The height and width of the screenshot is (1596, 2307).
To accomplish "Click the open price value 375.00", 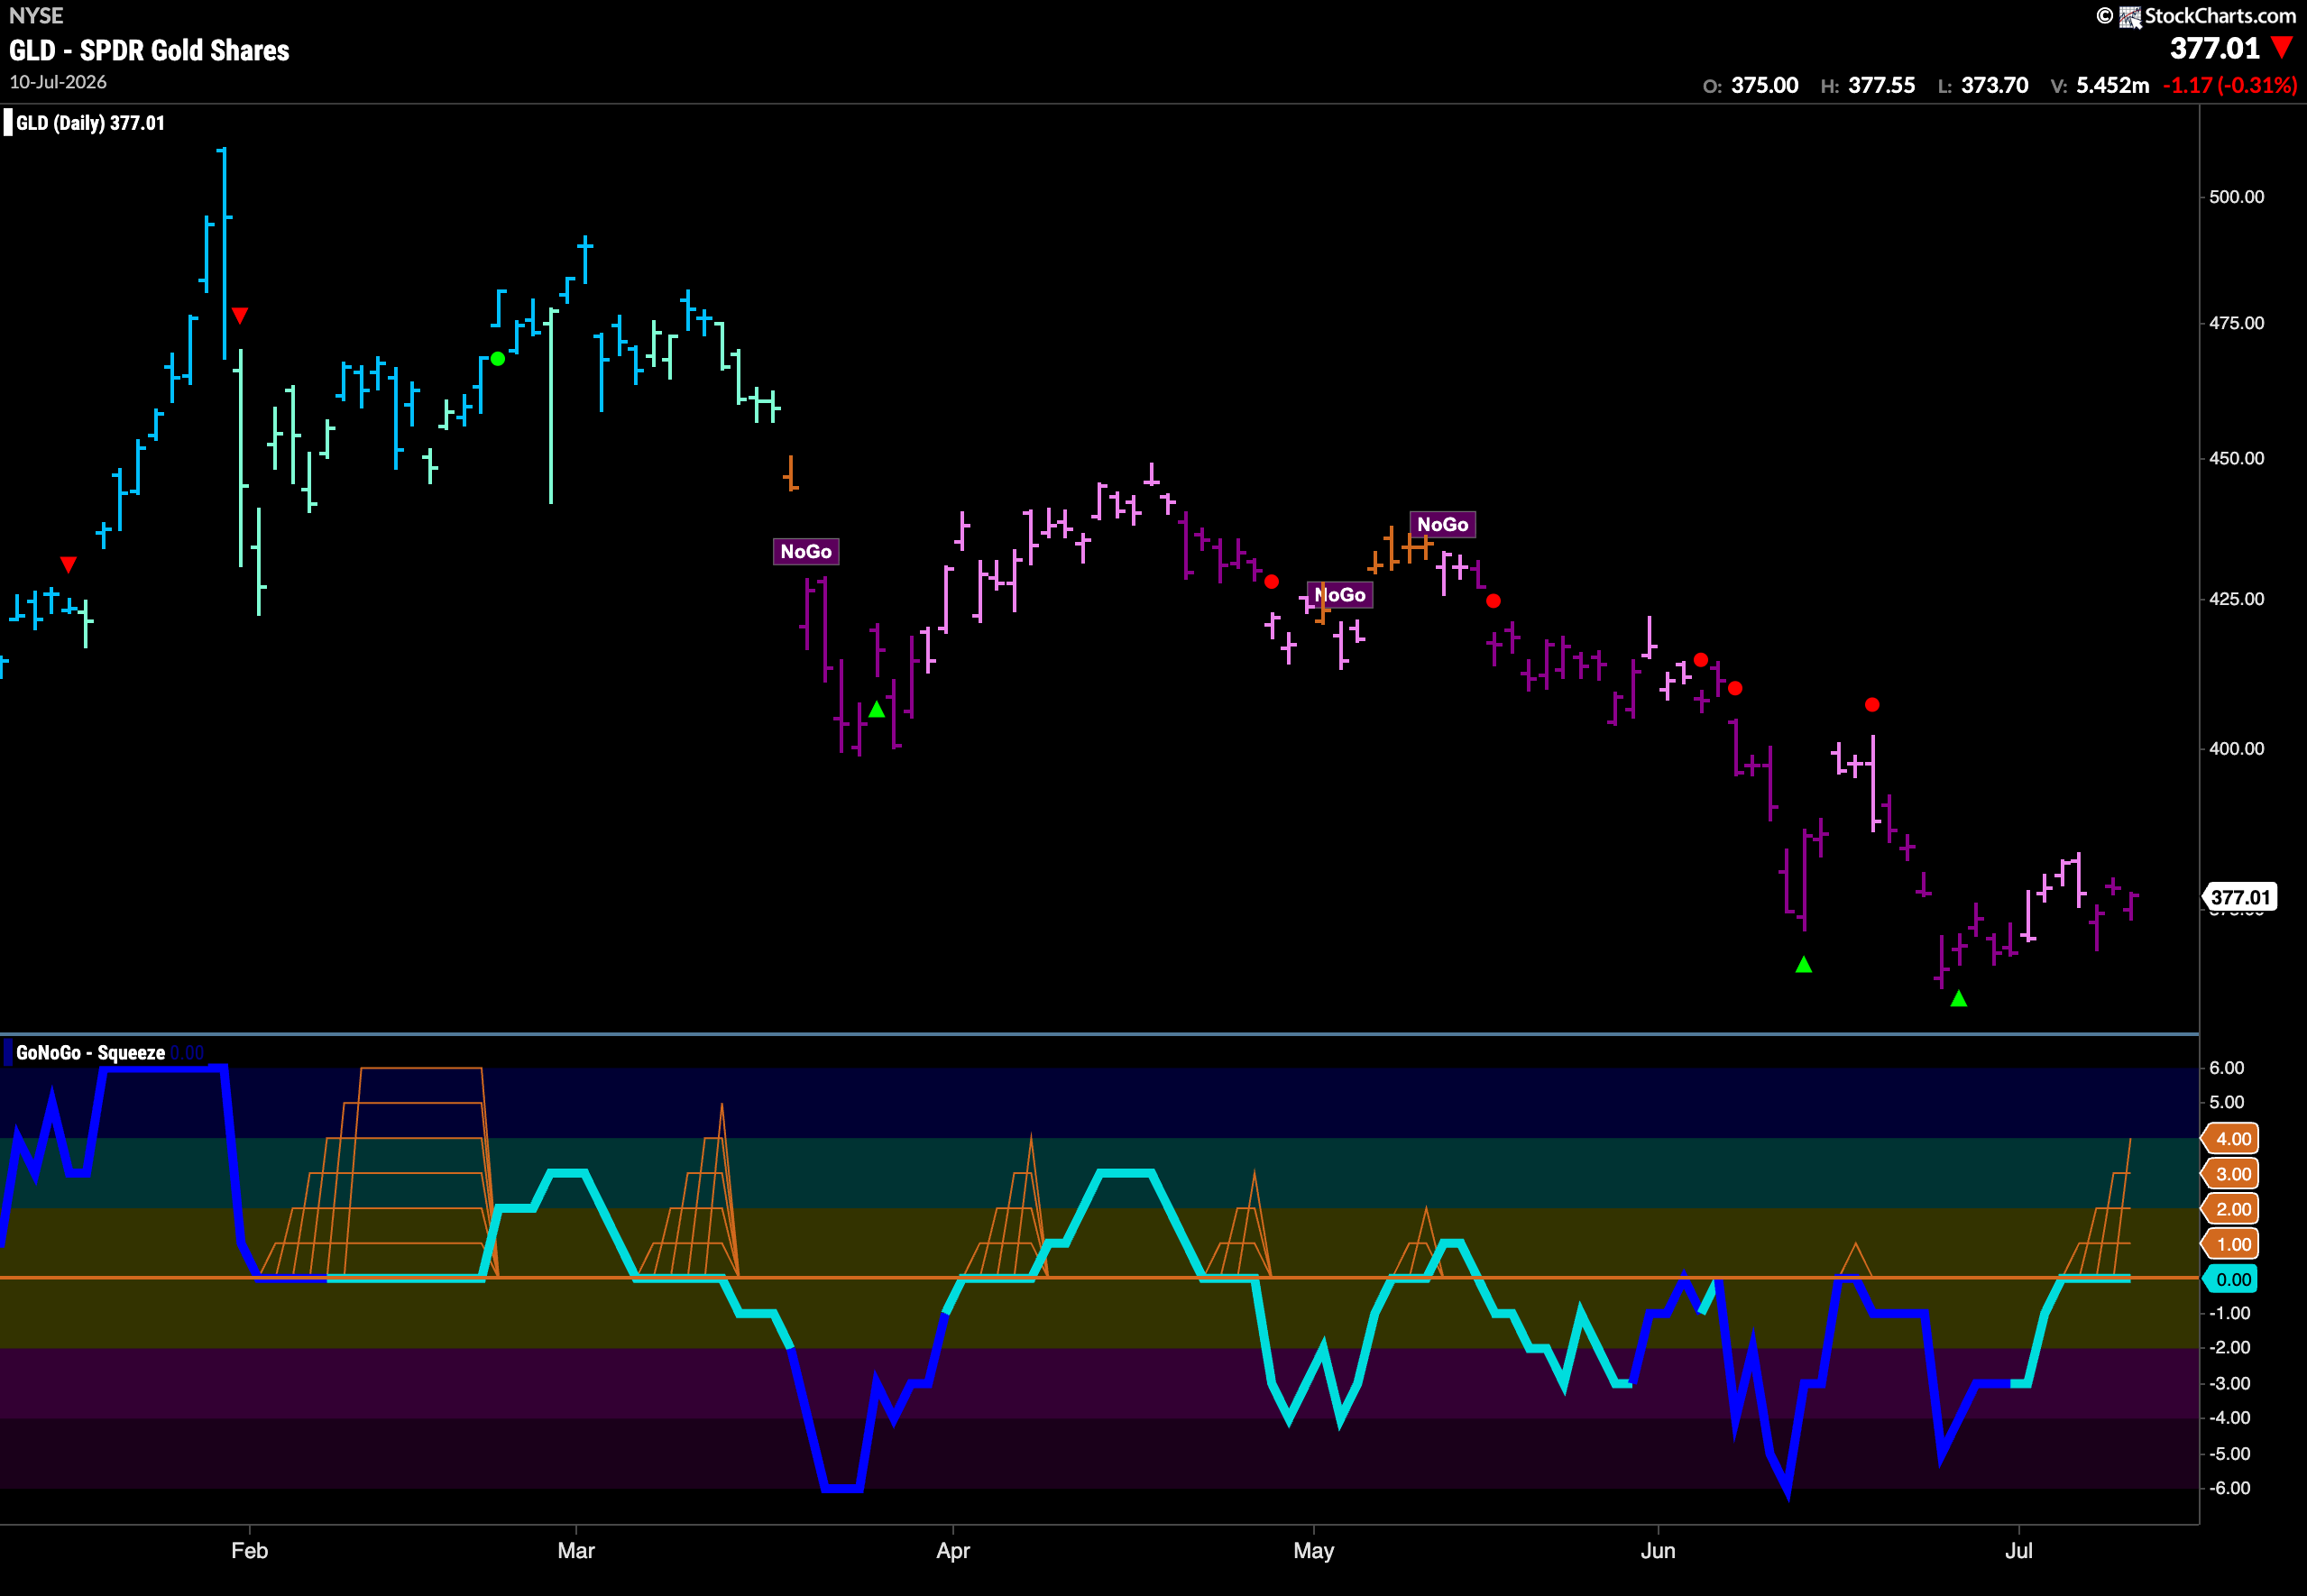I will [1765, 85].
